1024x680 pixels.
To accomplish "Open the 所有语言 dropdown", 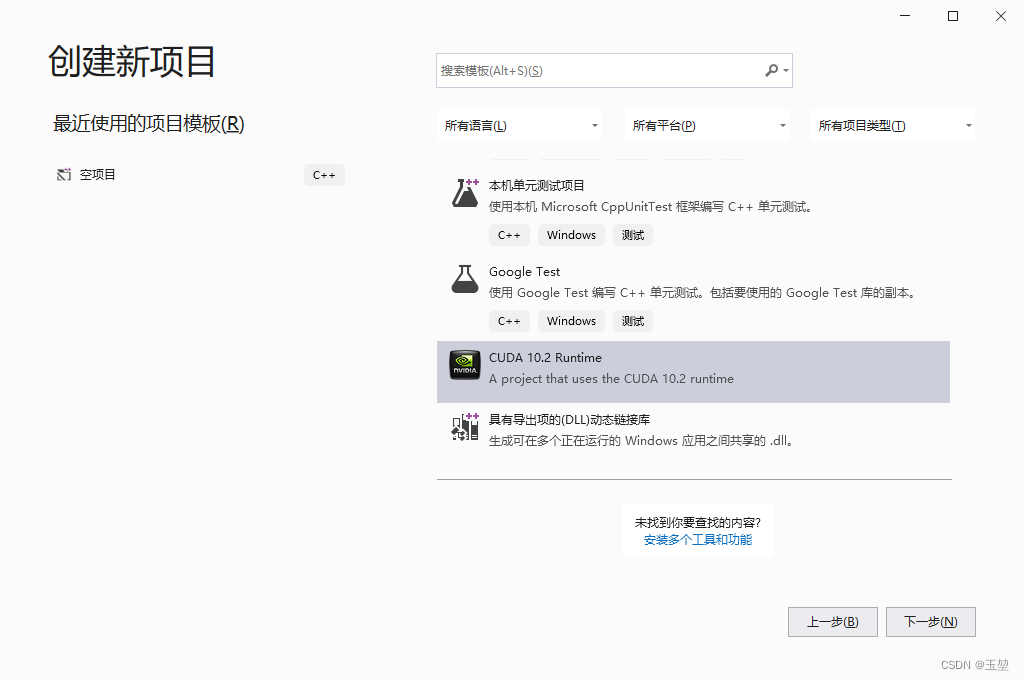I will coord(520,125).
